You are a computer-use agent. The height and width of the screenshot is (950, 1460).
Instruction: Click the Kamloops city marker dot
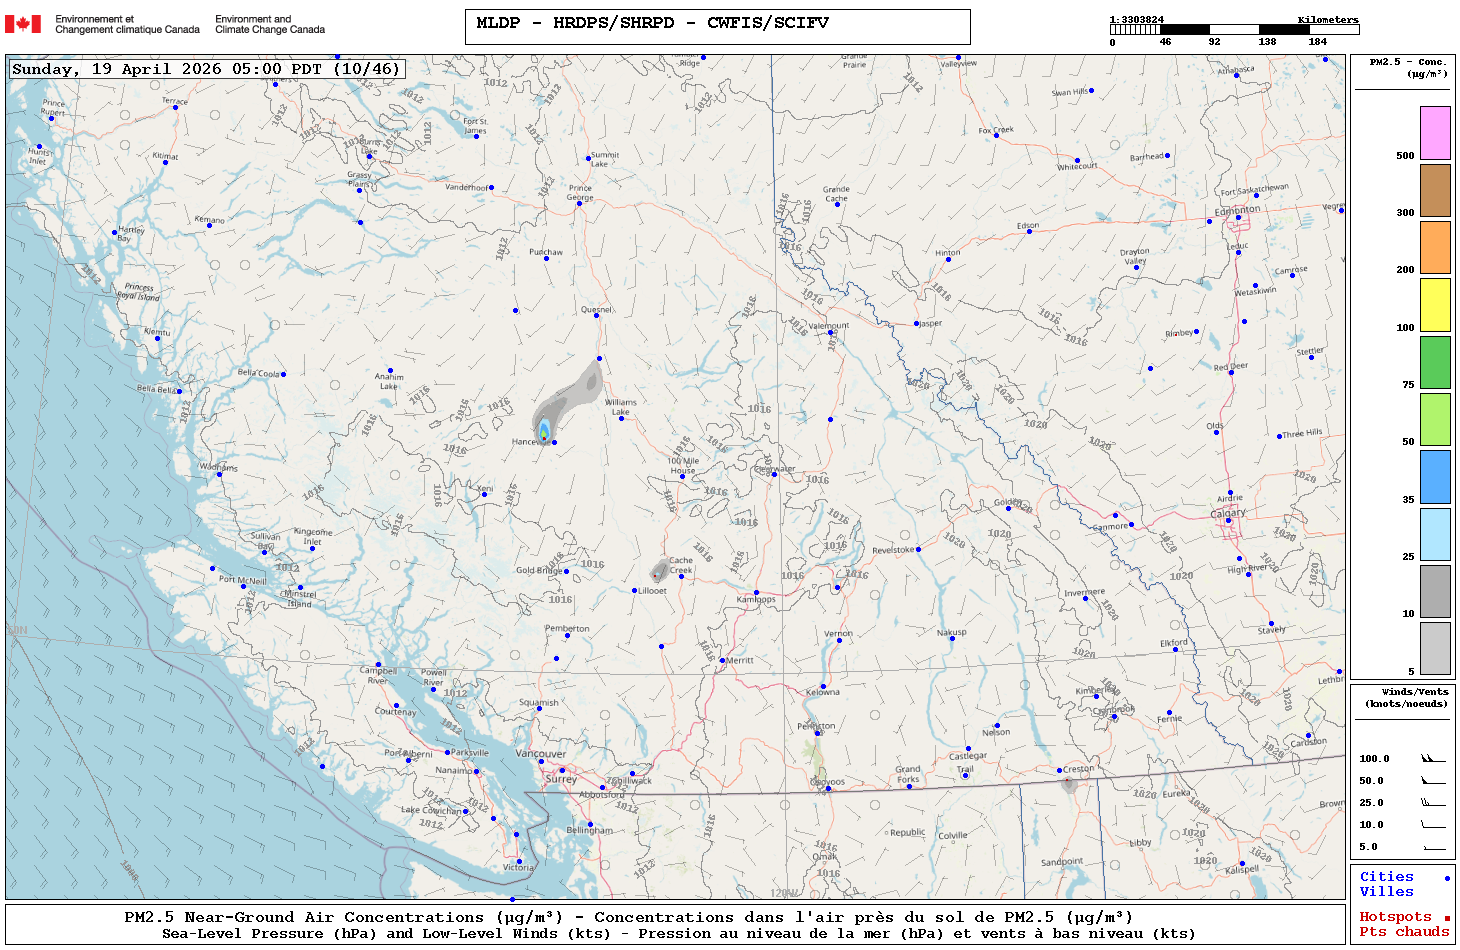pyautogui.click(x=756, y=593)
